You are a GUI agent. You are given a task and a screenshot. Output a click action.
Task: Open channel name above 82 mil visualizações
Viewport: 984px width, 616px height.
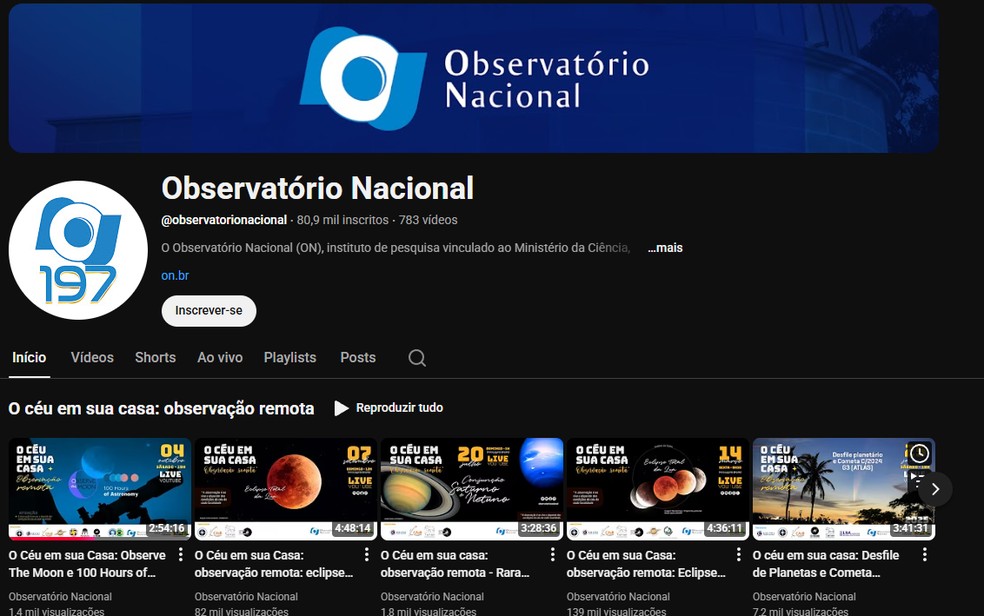246,597
